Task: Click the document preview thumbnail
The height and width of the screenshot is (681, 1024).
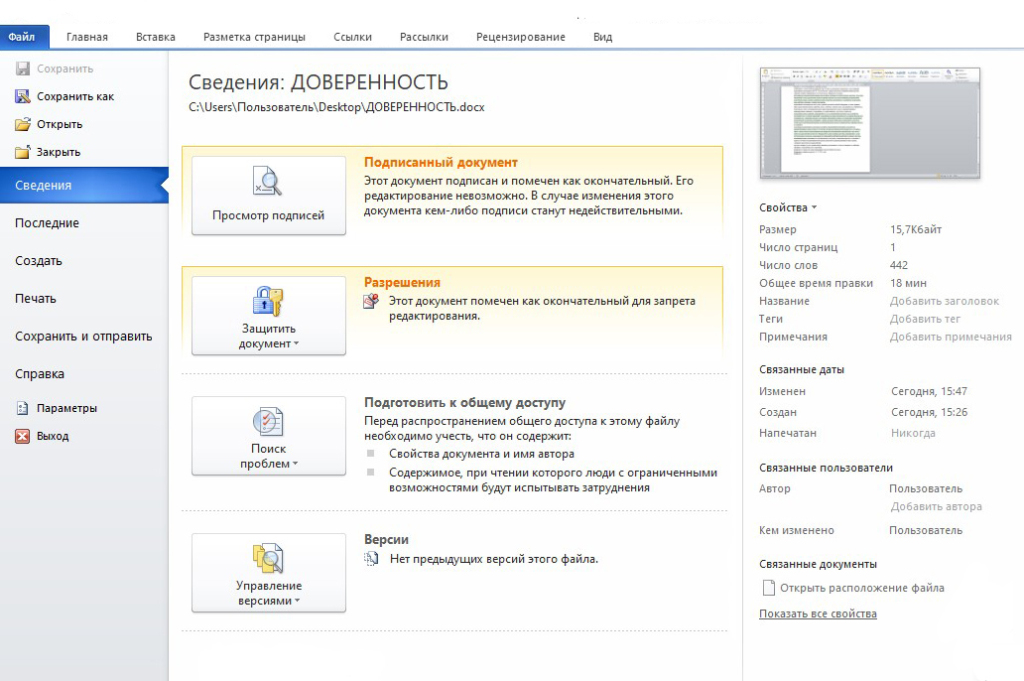Action: point(870,124)
